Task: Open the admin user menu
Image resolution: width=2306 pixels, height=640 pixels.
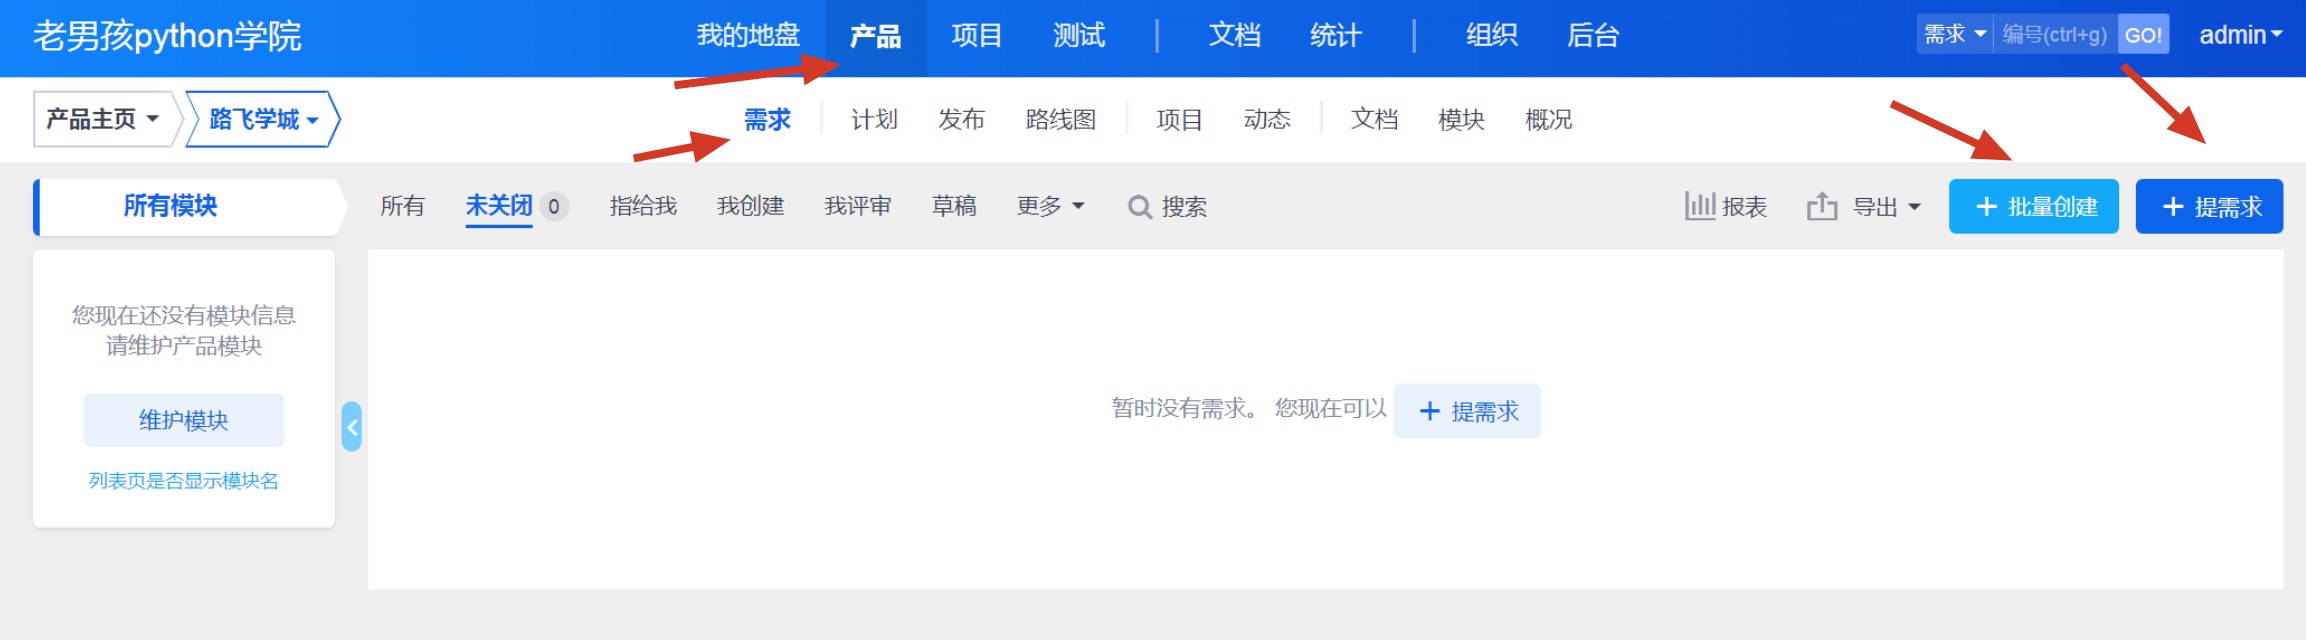Action: (2240, 35)
